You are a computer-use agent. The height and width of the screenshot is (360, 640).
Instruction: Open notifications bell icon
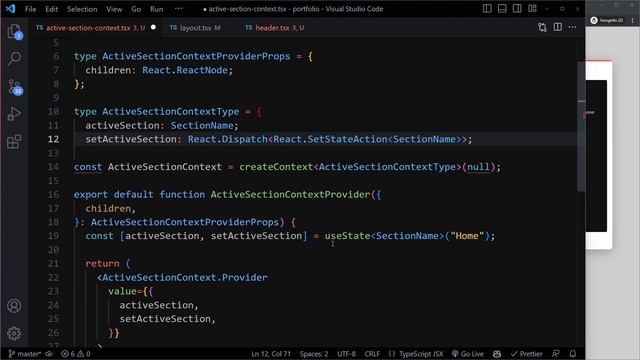(x=573, y=354)
